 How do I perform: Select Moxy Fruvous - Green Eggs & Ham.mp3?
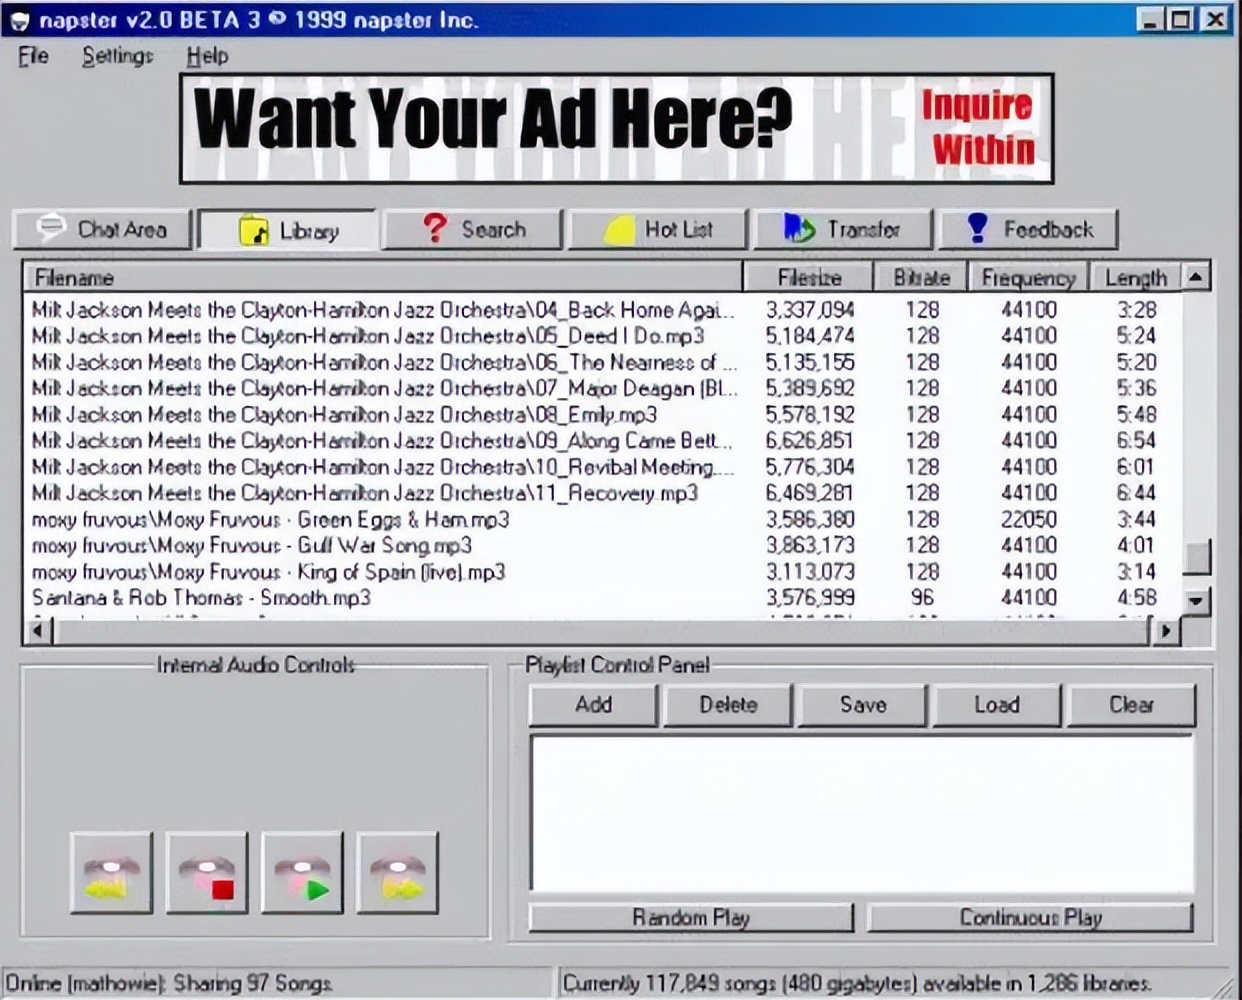click(x=602, y=519)
